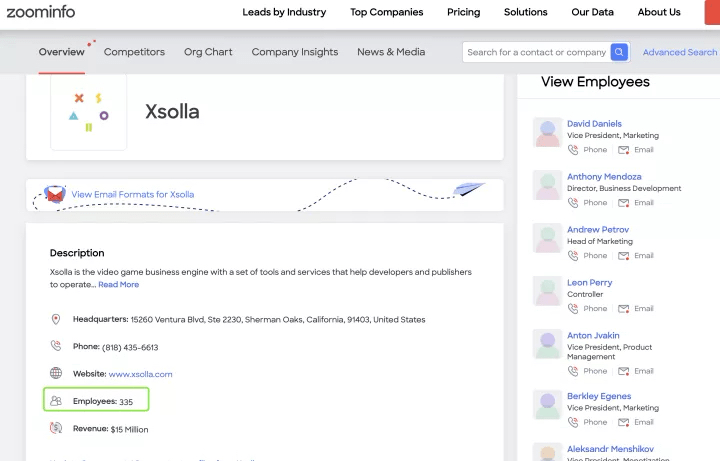Open the Leads by Industry menu

284,12
